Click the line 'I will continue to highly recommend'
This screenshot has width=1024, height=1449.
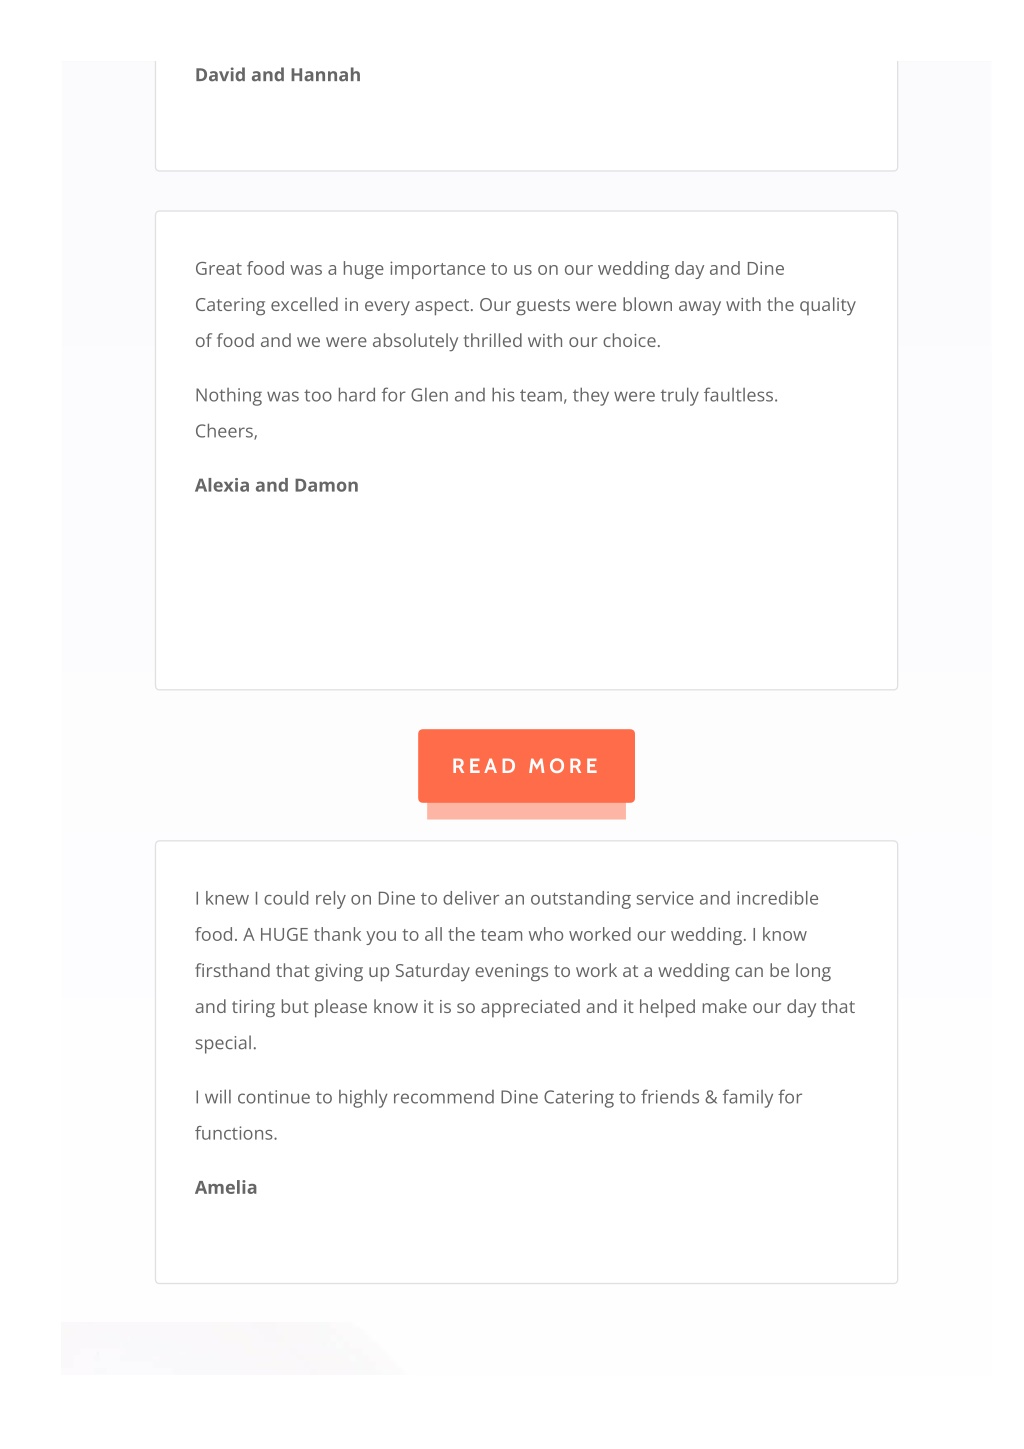498,1097
